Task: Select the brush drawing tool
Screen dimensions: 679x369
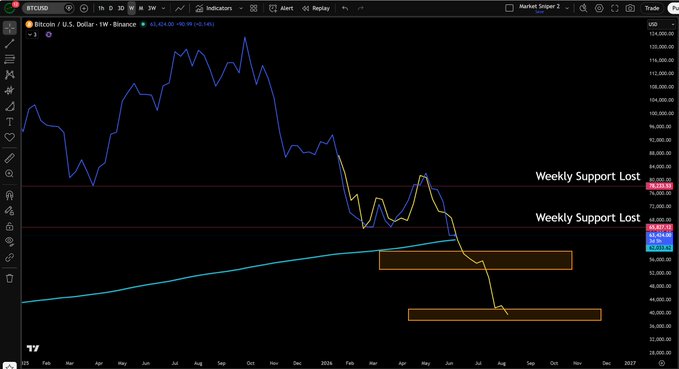Action: [10, 106]
